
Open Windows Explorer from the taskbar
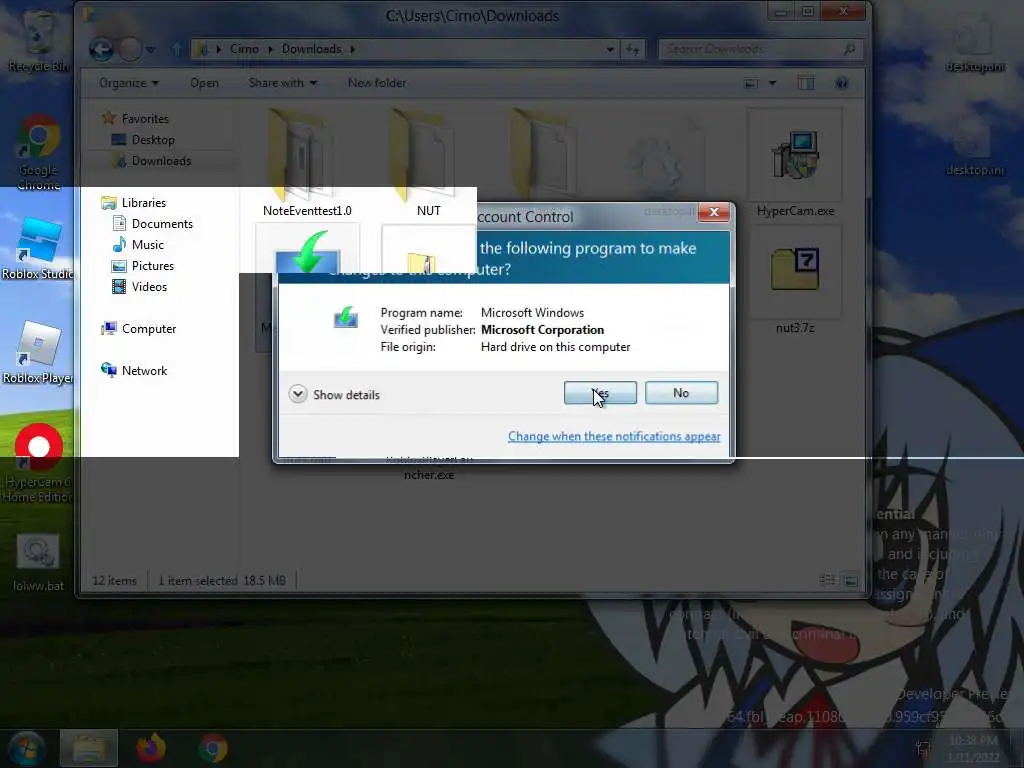click(x=89, y=748)
